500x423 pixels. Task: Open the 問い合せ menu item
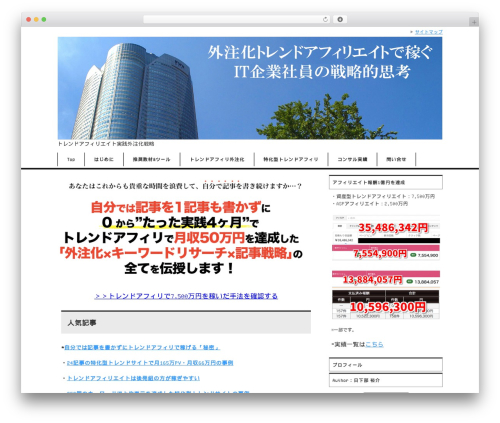click(396, 159)
